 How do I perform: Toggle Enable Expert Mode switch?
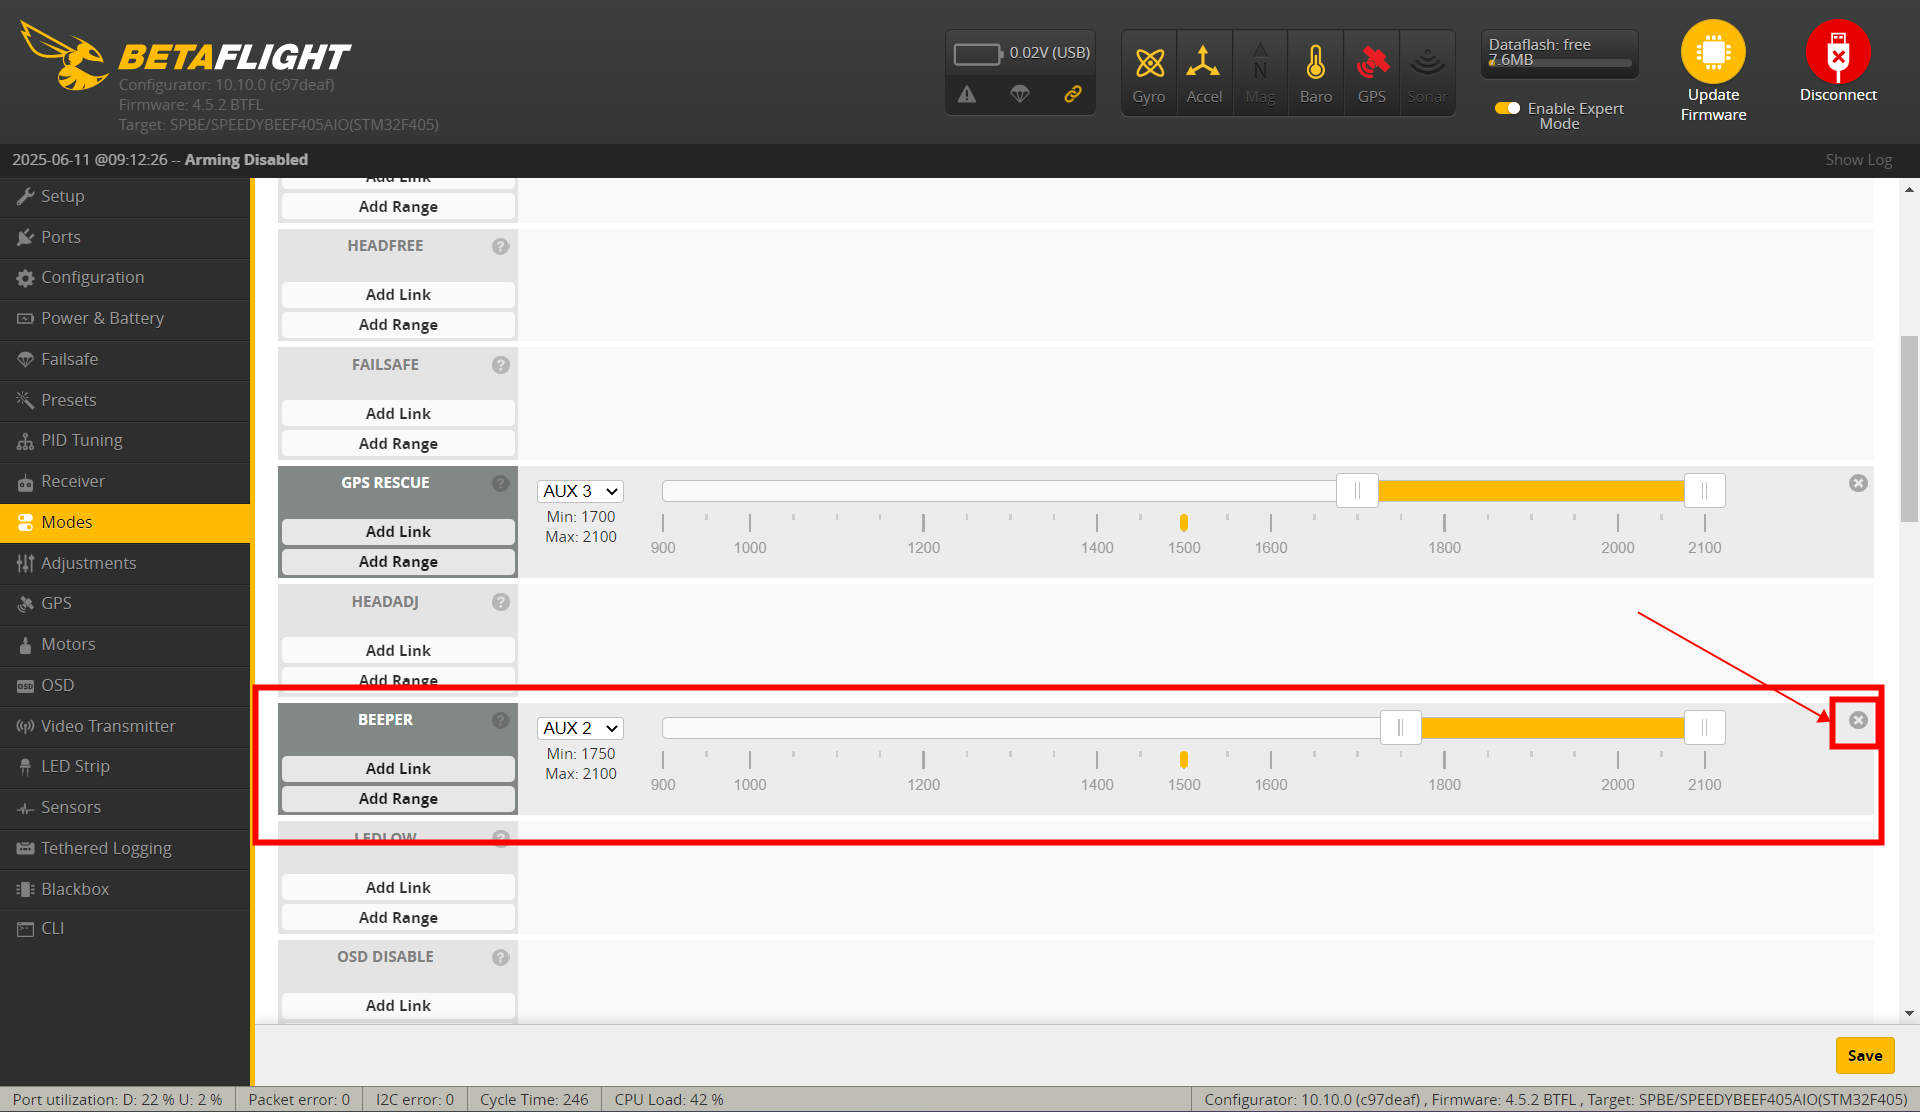tap(1507, 108)
